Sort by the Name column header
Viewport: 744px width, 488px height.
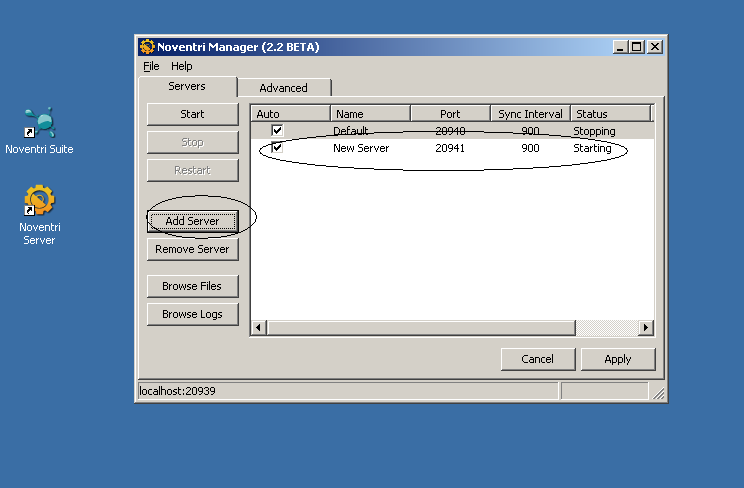point(370,114)
